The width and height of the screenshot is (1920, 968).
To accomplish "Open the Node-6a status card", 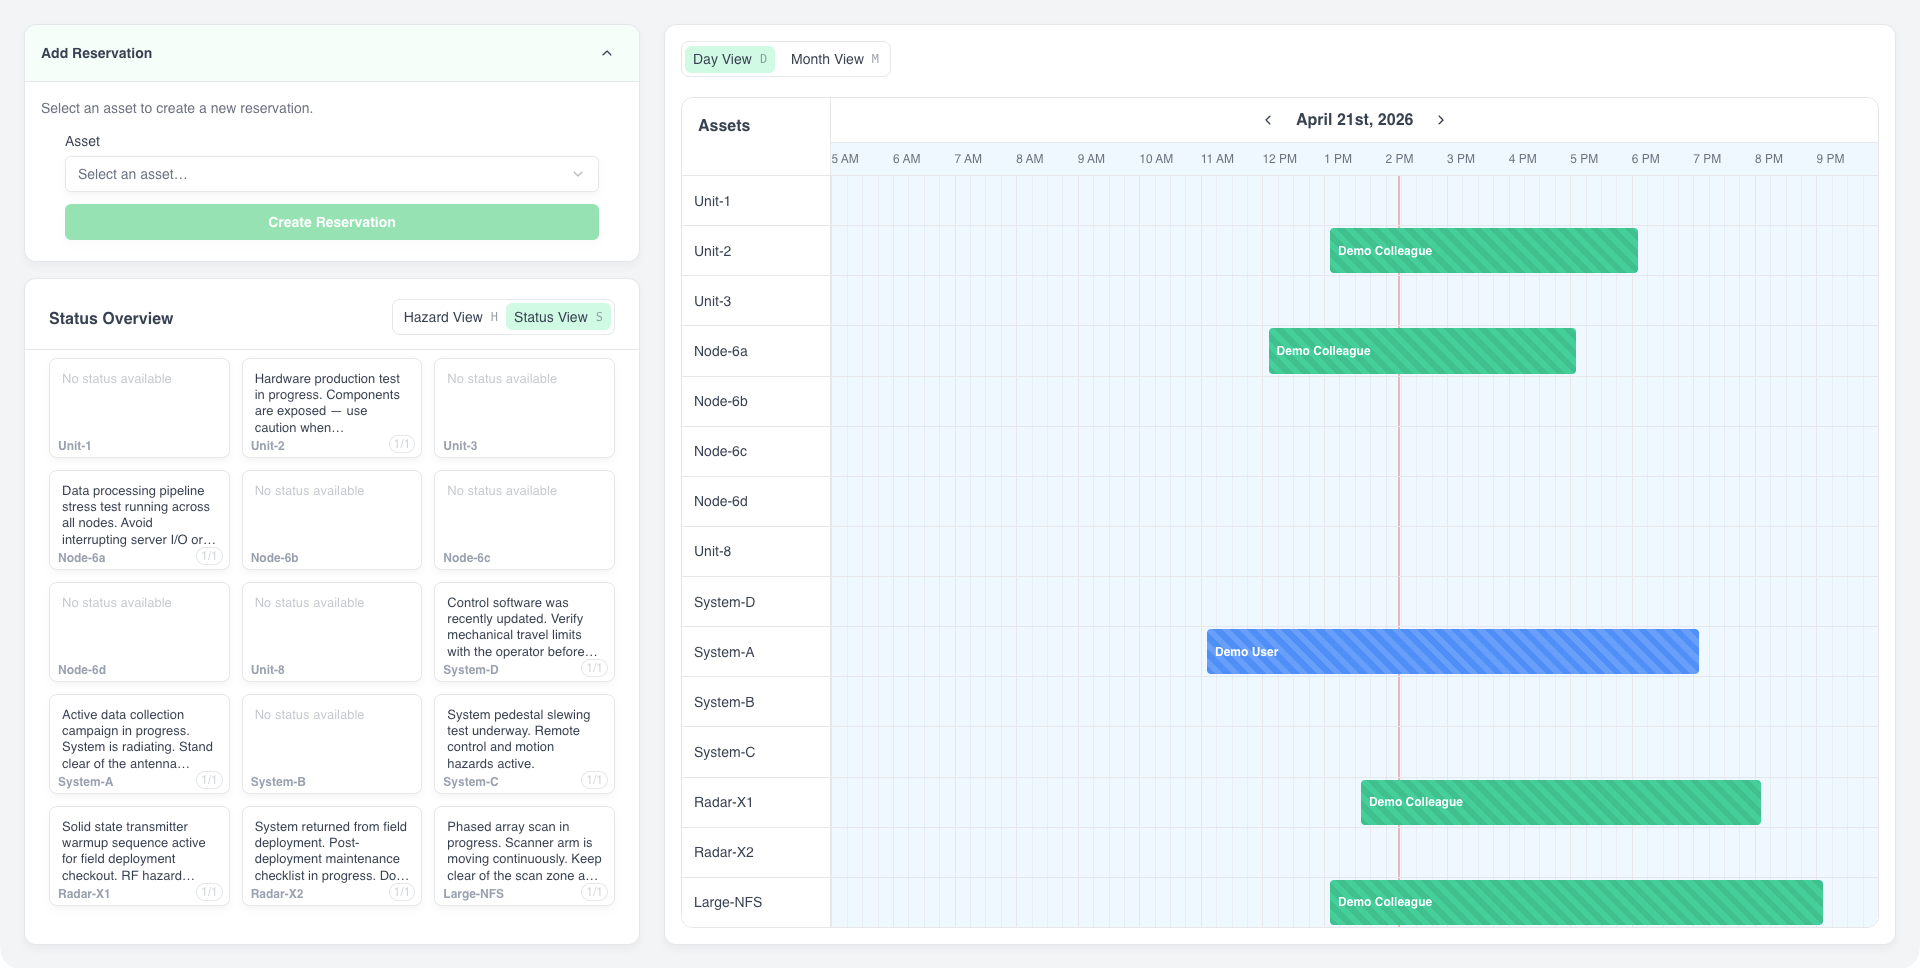I will click(139, 520).
